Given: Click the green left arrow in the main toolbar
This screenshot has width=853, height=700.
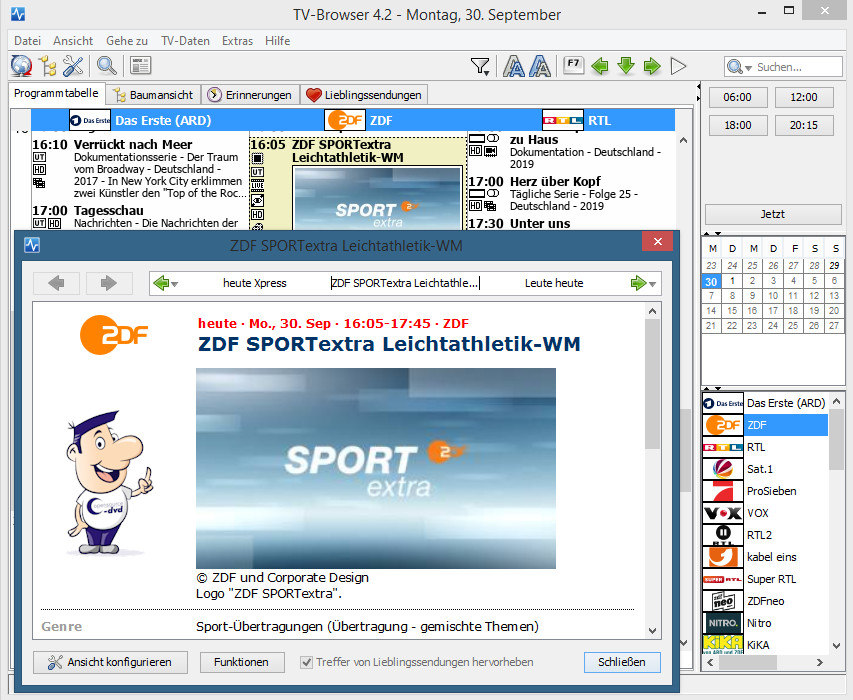Looking at the screenshot, I should tap(600, 67).
